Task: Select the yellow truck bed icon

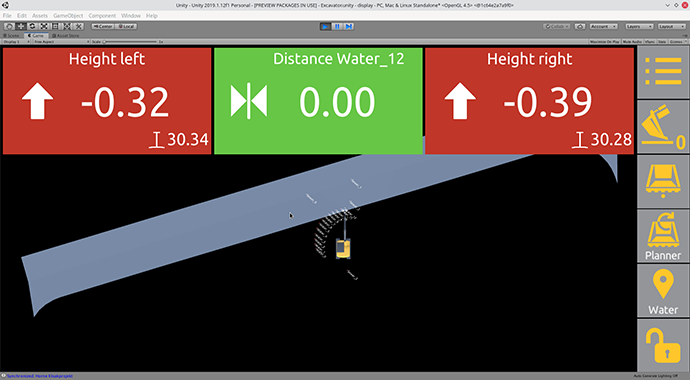Action: [663, 182]
